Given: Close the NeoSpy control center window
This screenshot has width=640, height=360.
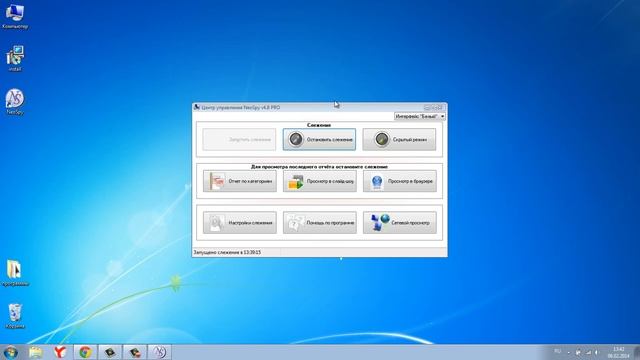Looking at the screenshot, I should click(x=440, y=108).
